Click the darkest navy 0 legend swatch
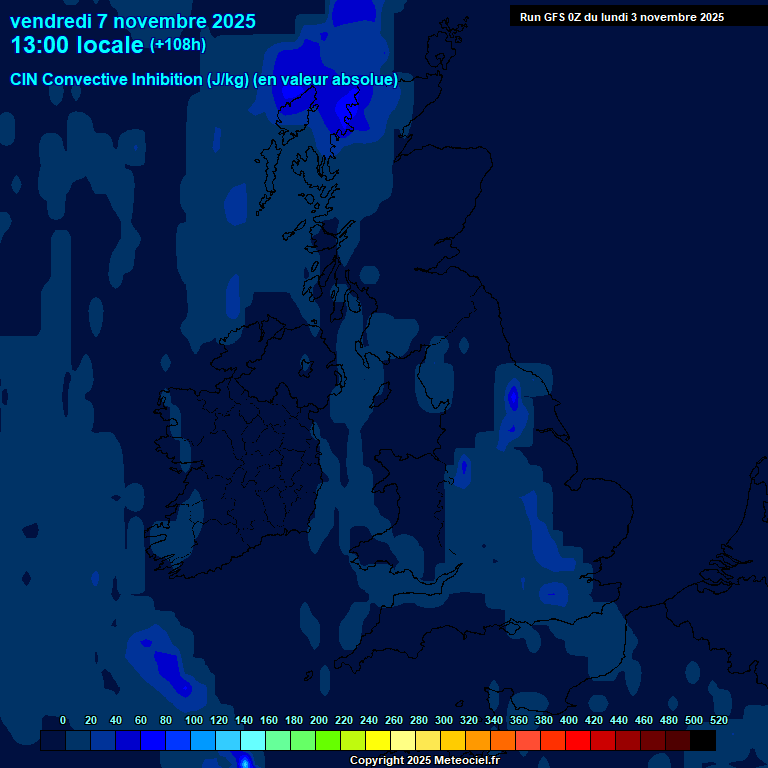Screen dimensions: 768x768 [x=53, y=740]
